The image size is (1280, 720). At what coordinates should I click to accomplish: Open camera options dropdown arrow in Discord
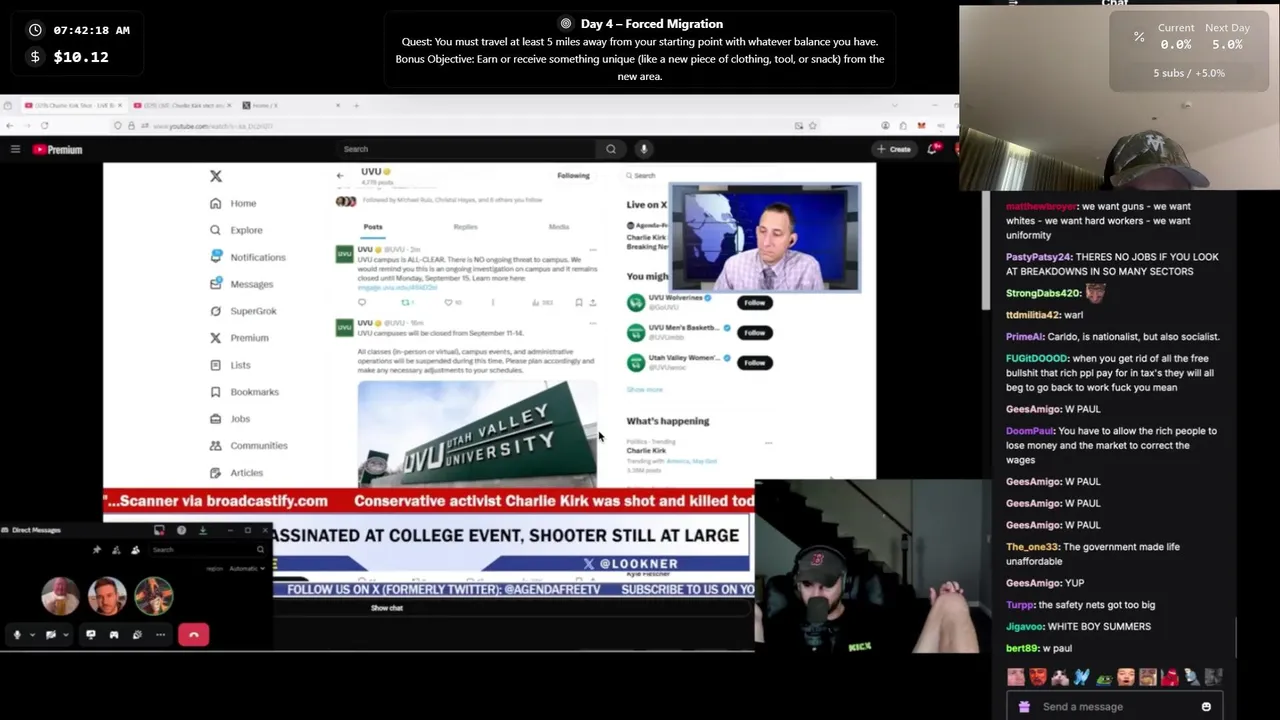click(66, 634)
